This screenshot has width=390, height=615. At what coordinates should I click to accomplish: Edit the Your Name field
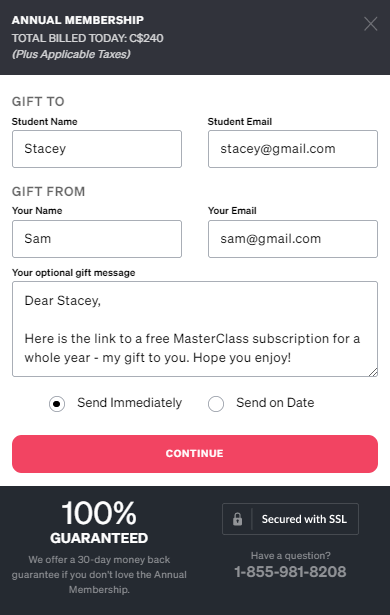coord(97,239)
